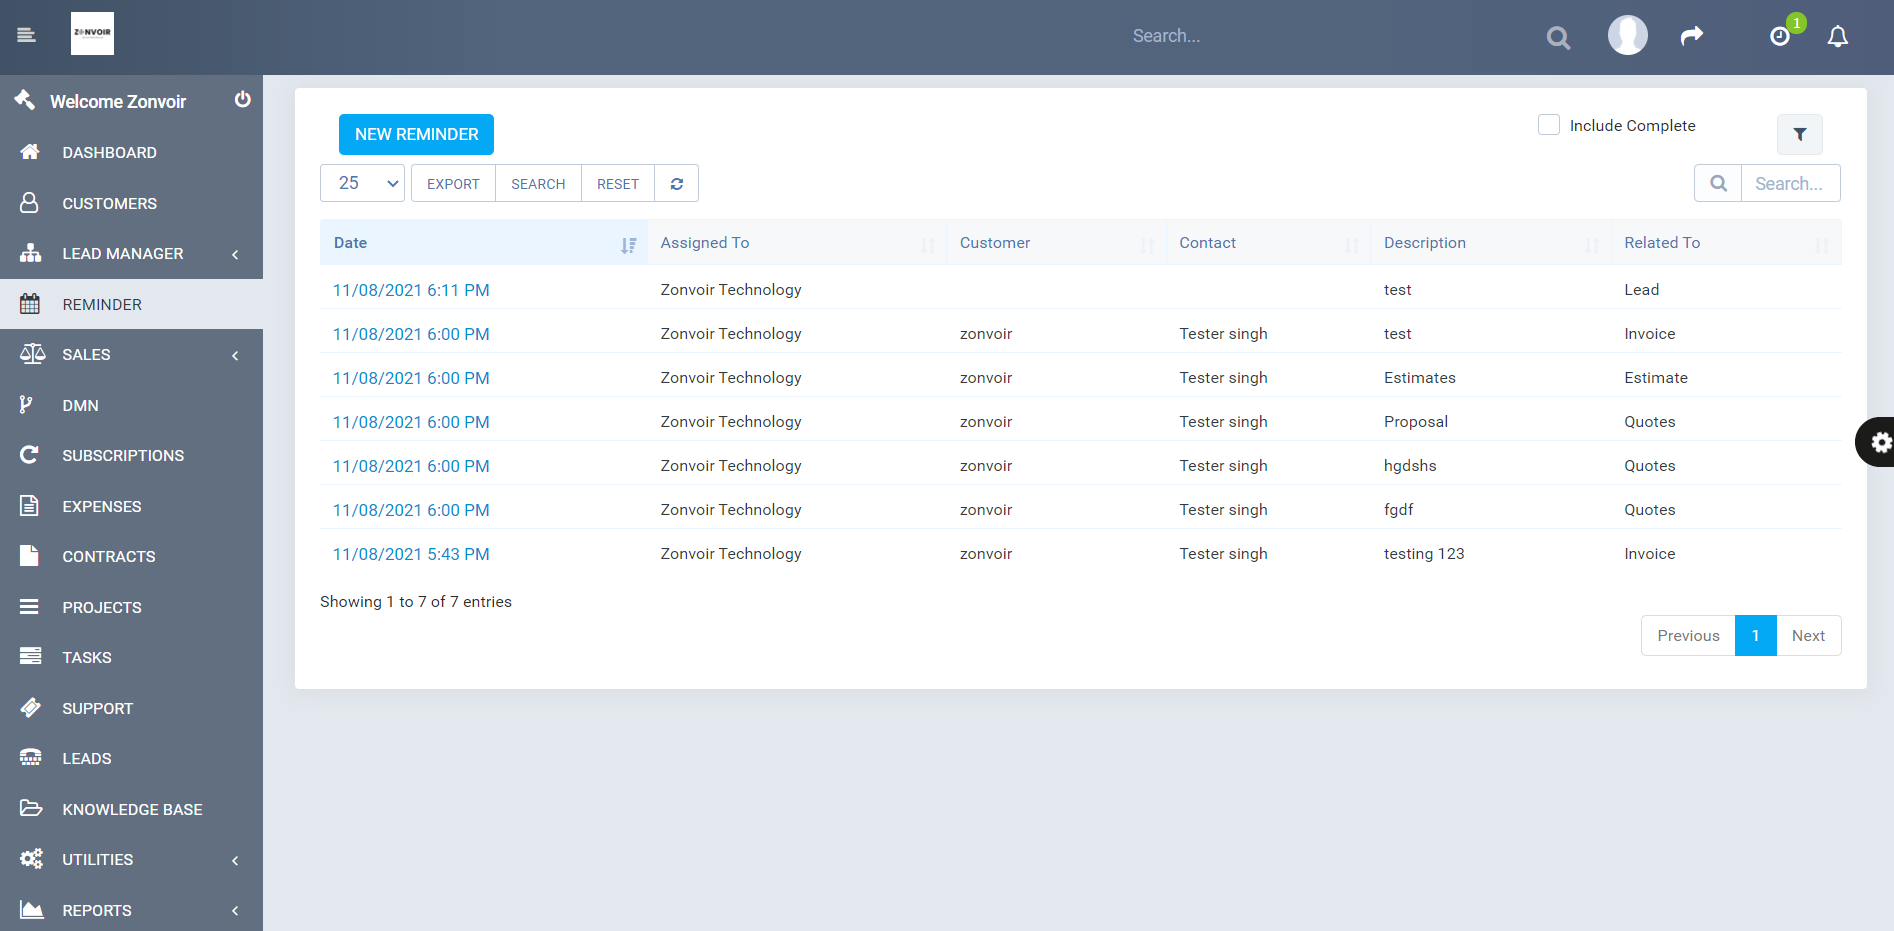
Task: Open the TASKS section
Action: tap(86, 657)
